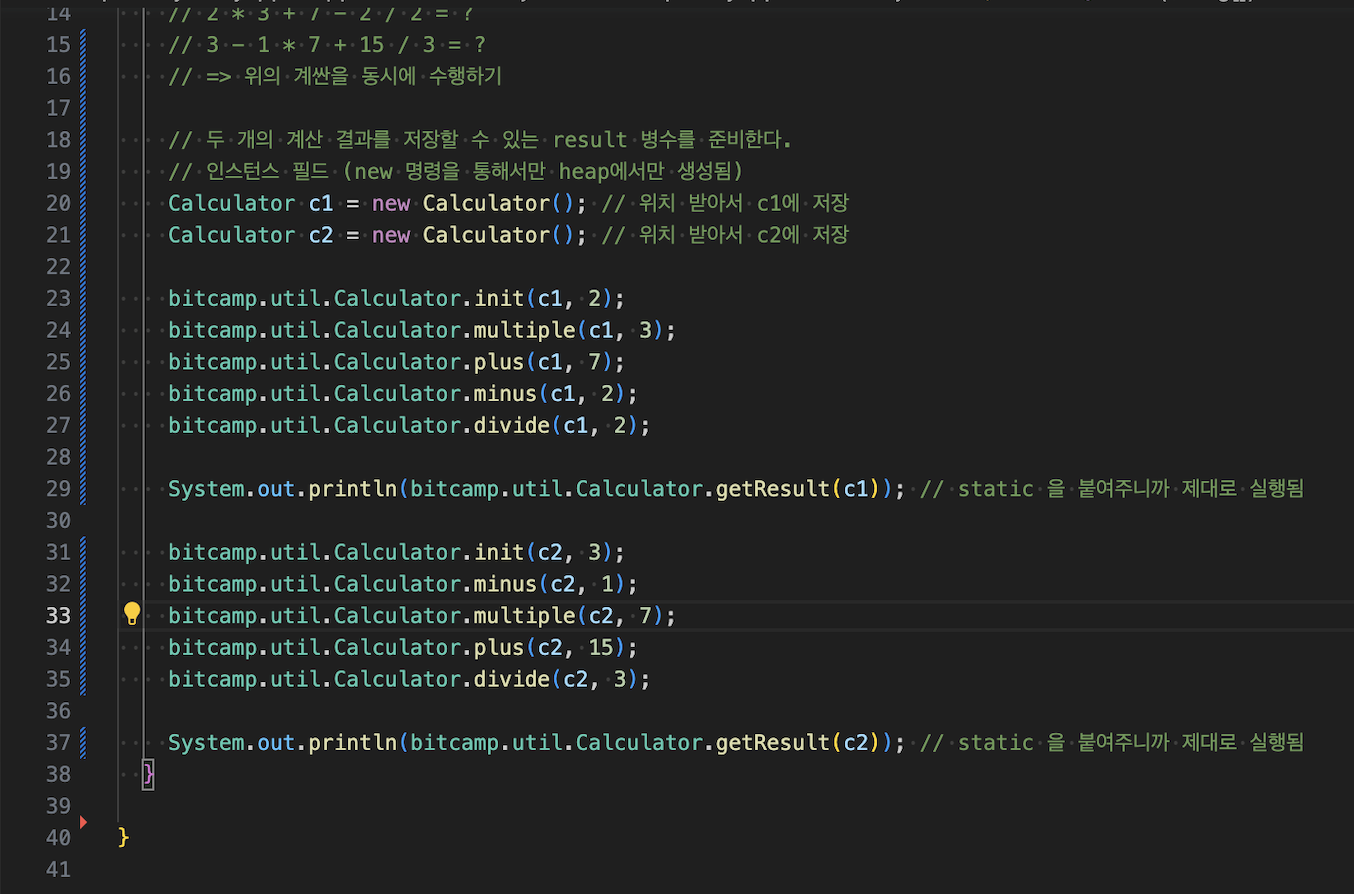Click 'getResult' in the getResult(c2) statement
1354x894 pixels.
tap(773, 743)
